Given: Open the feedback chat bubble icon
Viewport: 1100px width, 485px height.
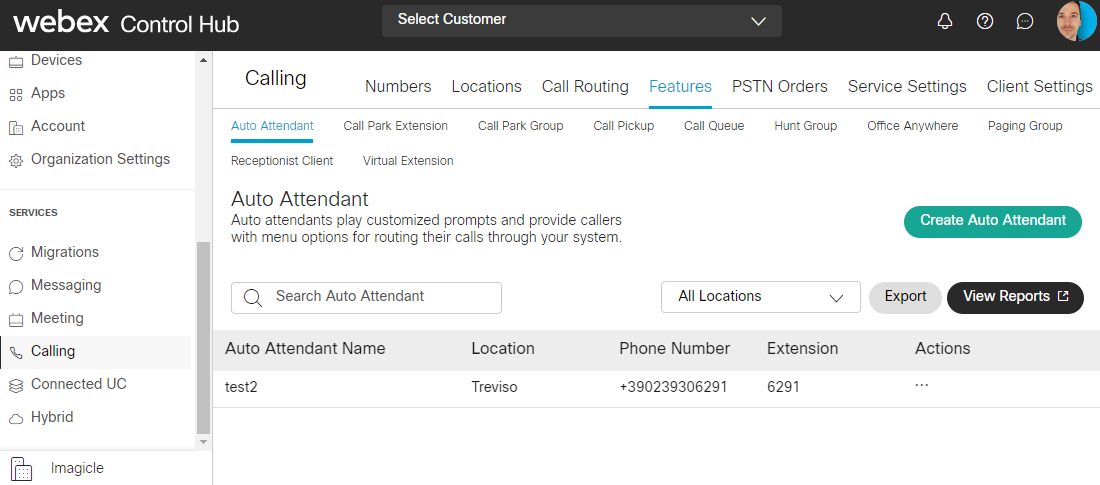Looking at the screenshot, I should pos(1024,21).
